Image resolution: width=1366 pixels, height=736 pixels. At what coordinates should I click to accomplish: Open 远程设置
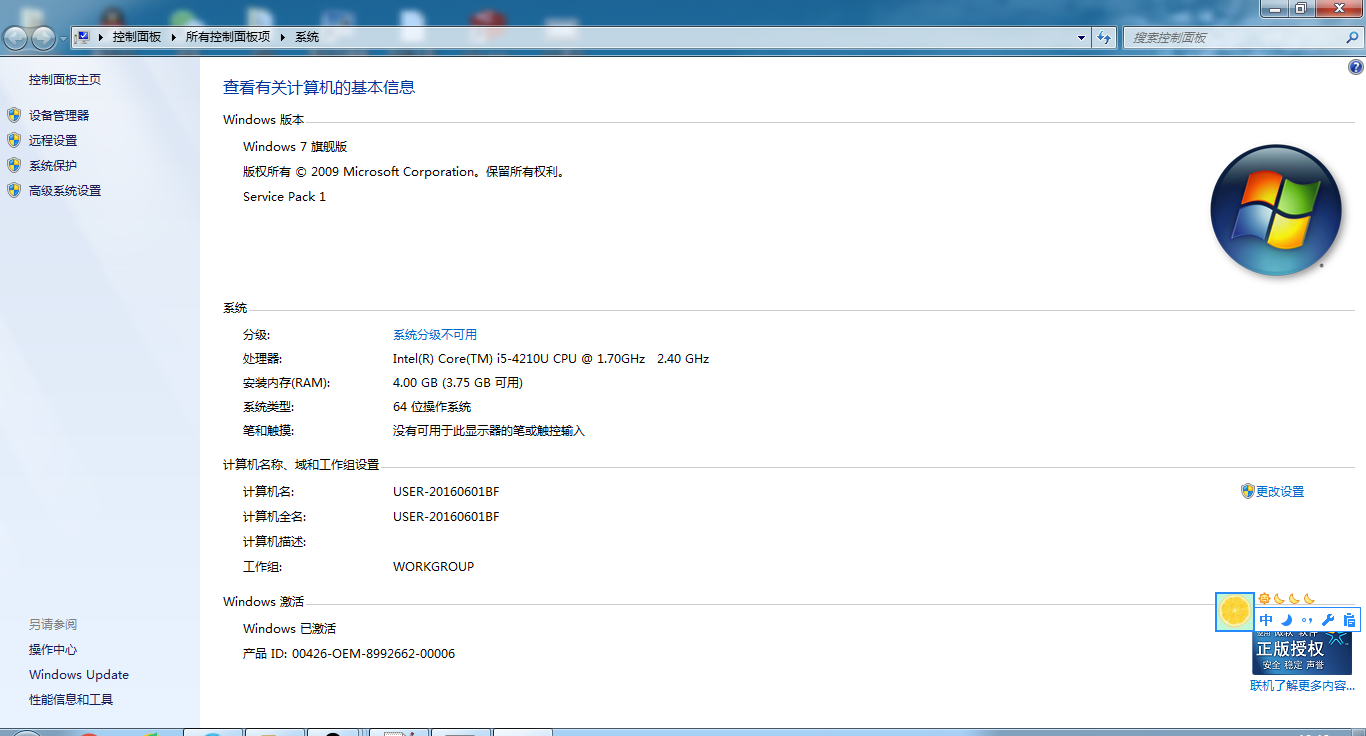point(53,141)
